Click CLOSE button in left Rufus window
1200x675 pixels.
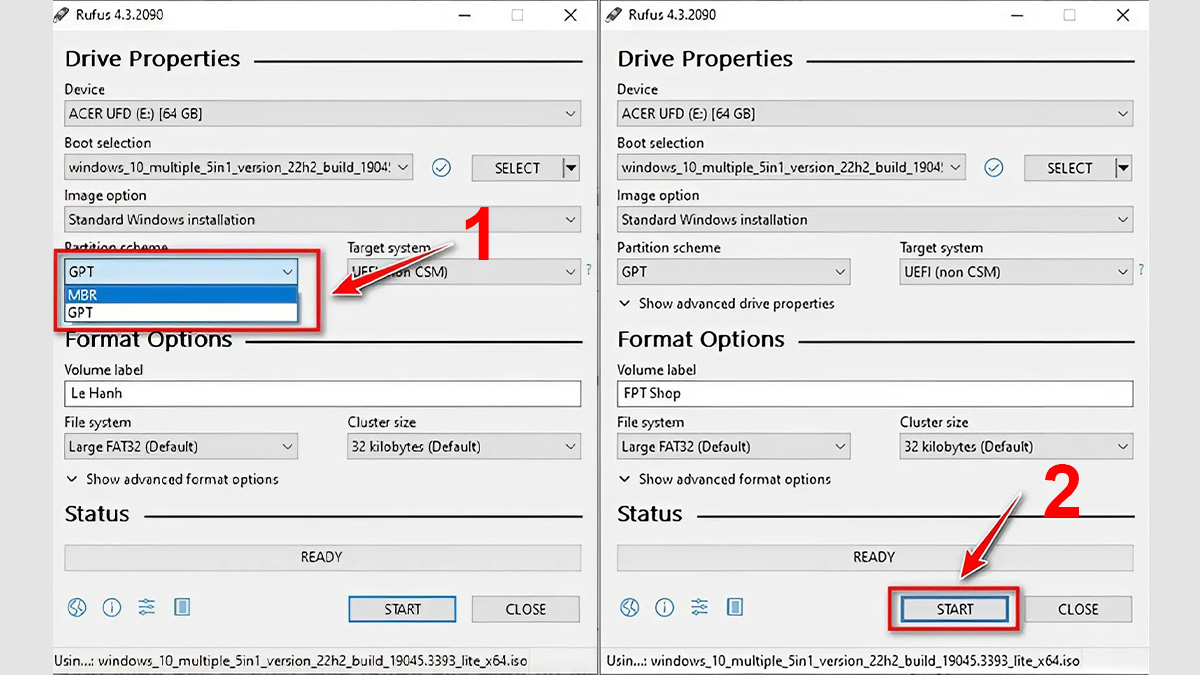tap(526, 609)
